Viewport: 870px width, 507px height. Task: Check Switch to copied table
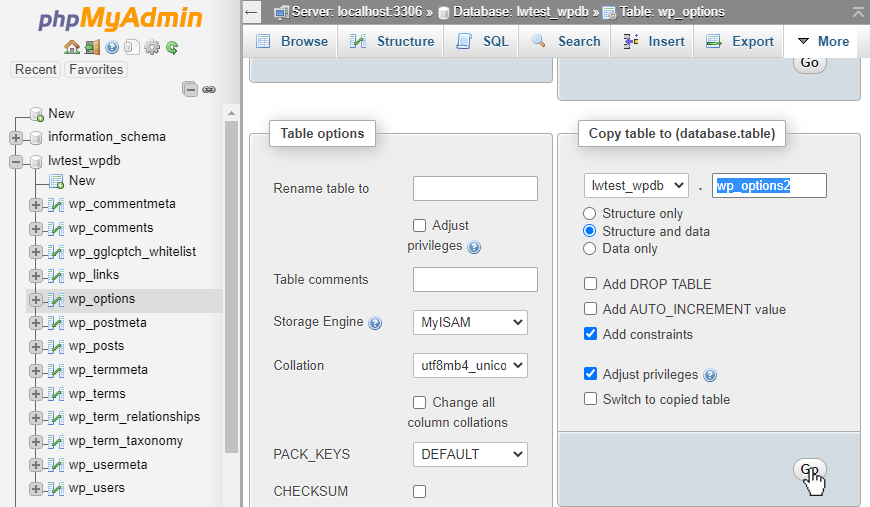(x=591, y=399)
